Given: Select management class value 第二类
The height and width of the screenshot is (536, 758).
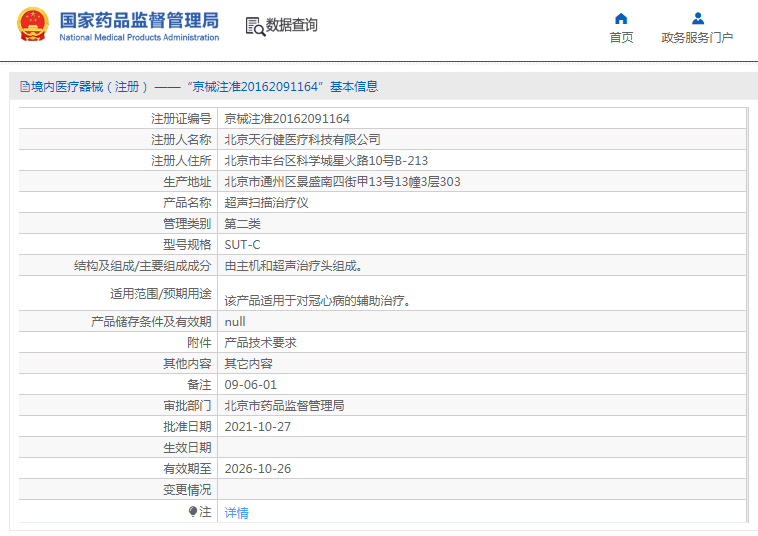Looking at the screenshot, I should [x=242, y=224].
